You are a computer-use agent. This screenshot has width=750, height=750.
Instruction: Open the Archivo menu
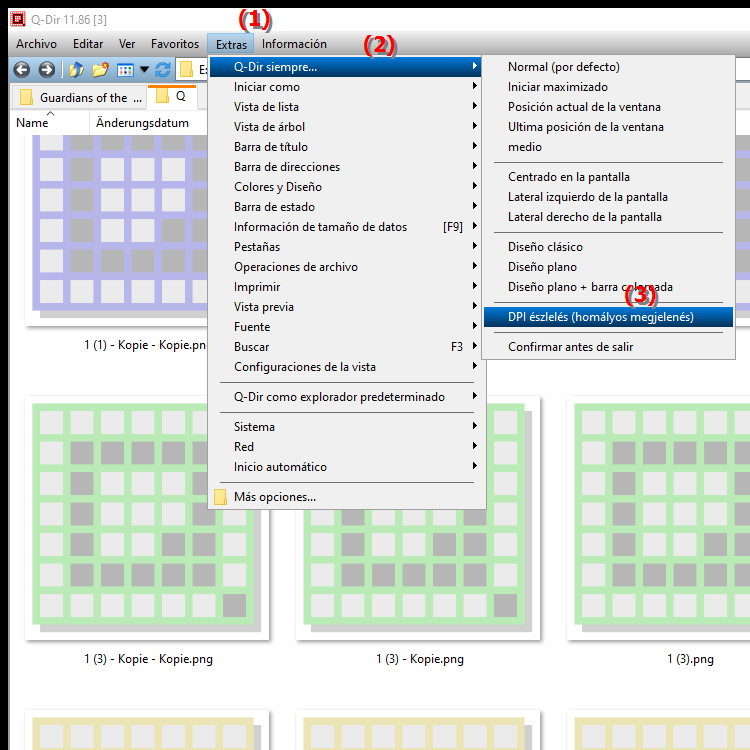tap(36, 44)
